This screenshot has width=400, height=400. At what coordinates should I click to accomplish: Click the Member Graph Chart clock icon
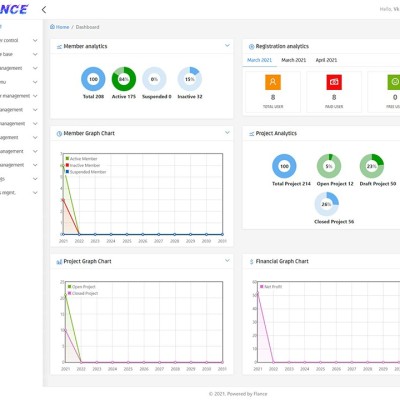[59, 134]
